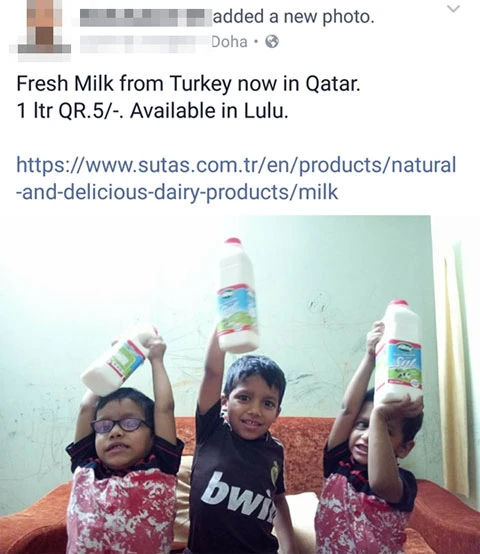The image size is (480, 554).
Task: Open the Doha location link
Action: (x=229, y=42)
